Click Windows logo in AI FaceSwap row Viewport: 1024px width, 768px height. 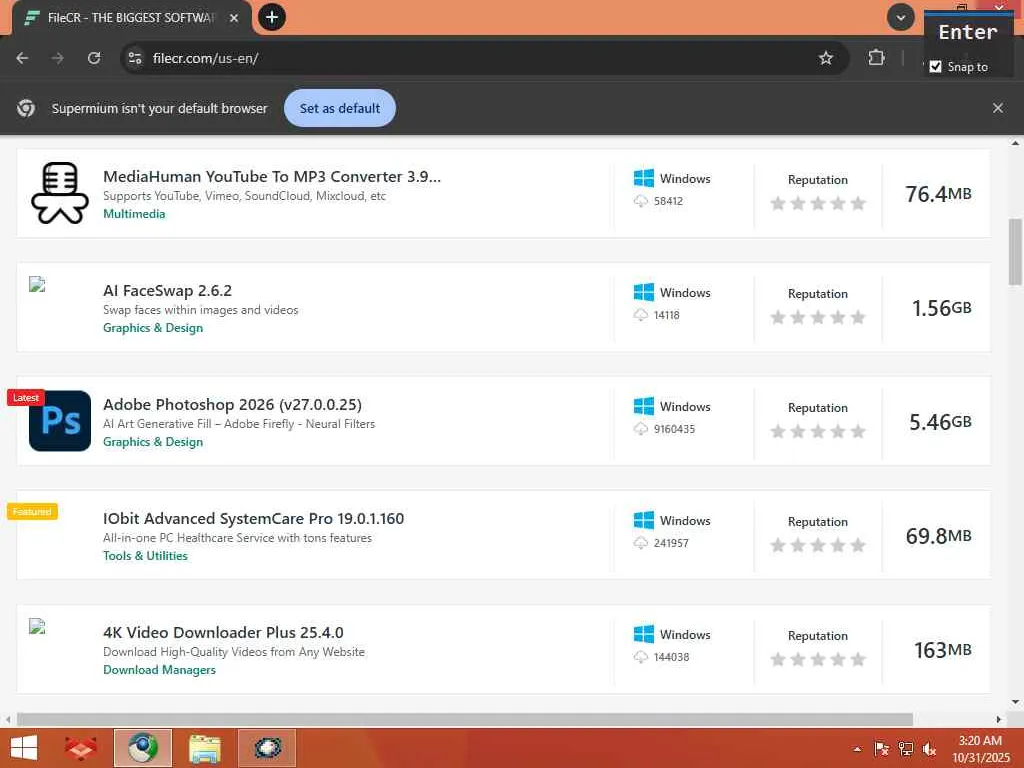[x=644, y=293]
